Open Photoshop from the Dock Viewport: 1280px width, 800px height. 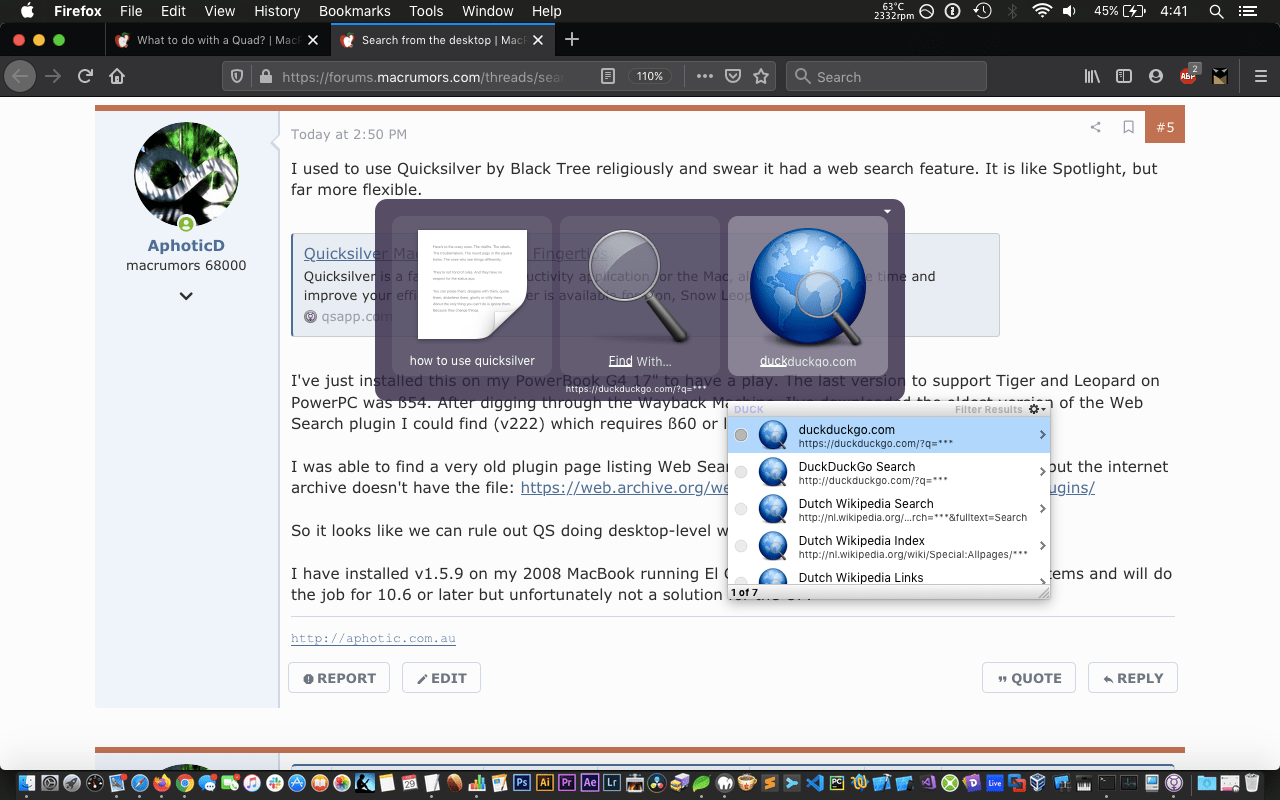click(x=521, y=783)
